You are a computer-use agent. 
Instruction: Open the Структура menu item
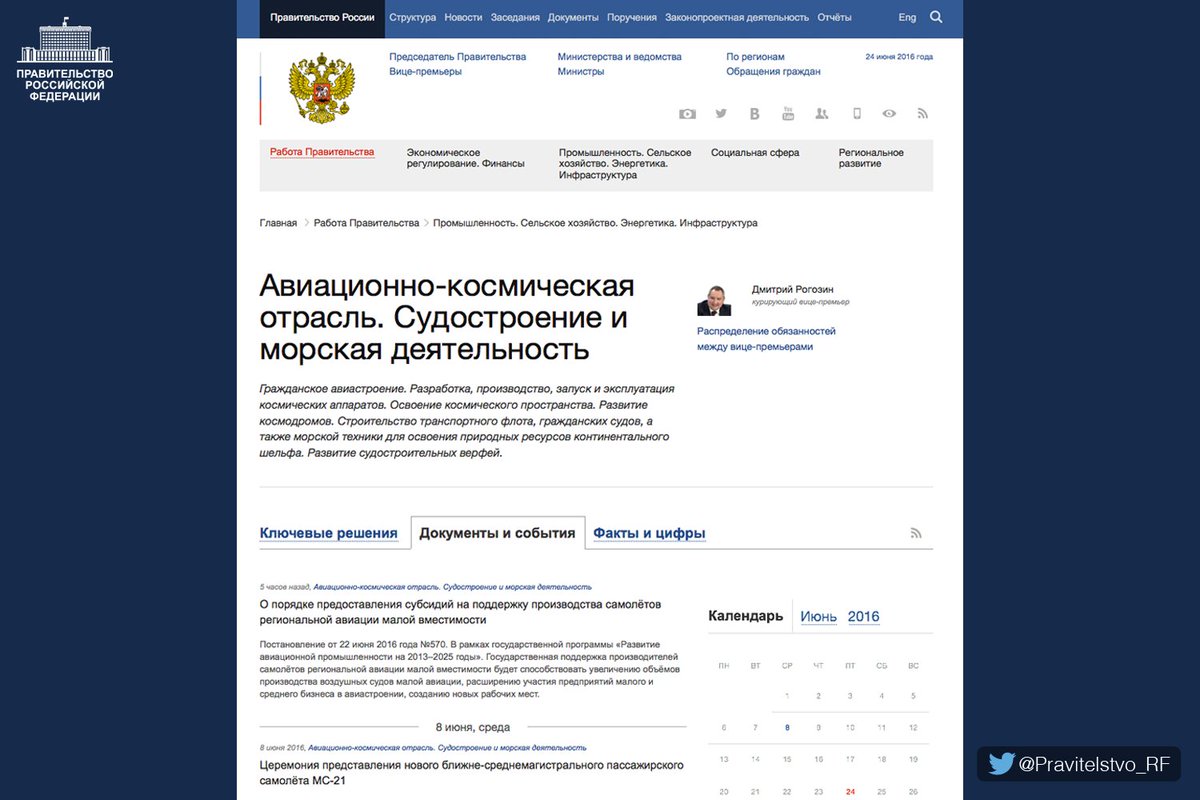[413, 18]
